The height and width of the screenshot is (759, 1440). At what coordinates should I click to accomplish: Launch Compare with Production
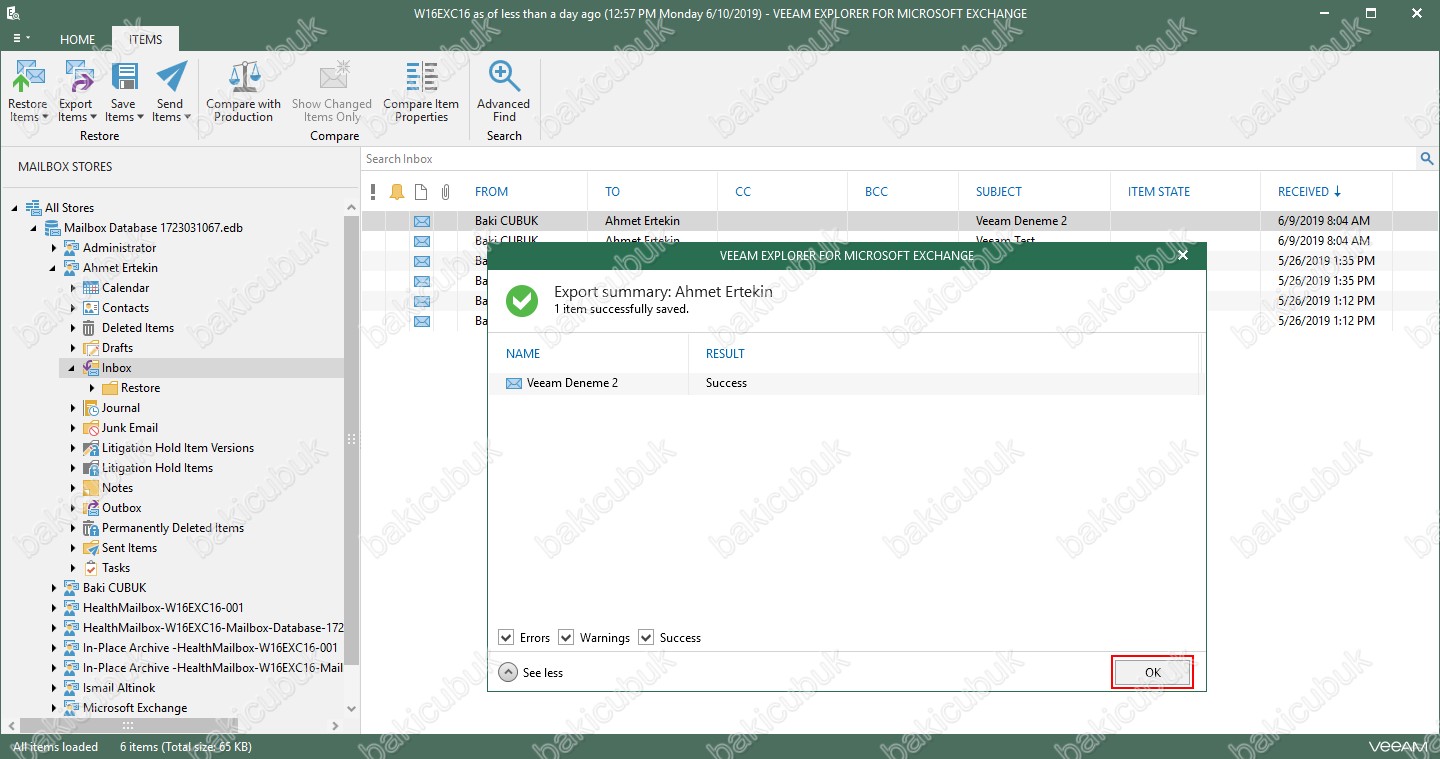[244, 91]
